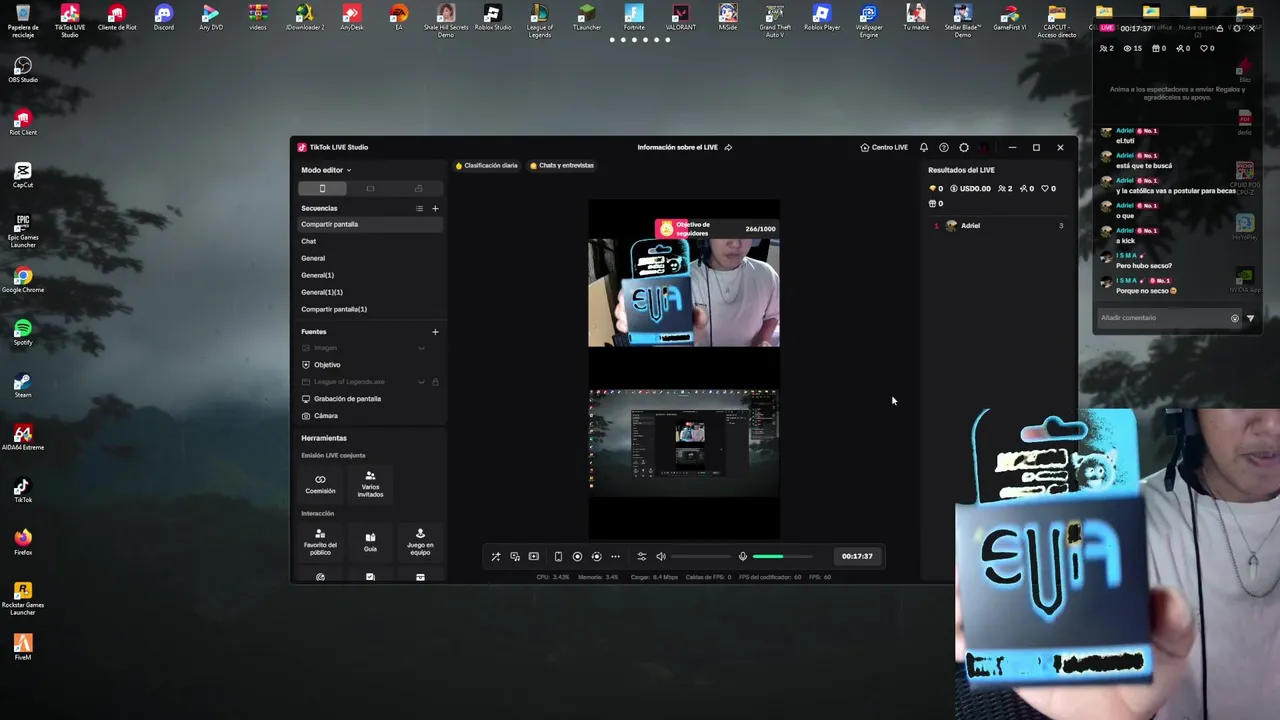
Task: Open the emoji icon in the comment box
Action: pos(1234,318)
